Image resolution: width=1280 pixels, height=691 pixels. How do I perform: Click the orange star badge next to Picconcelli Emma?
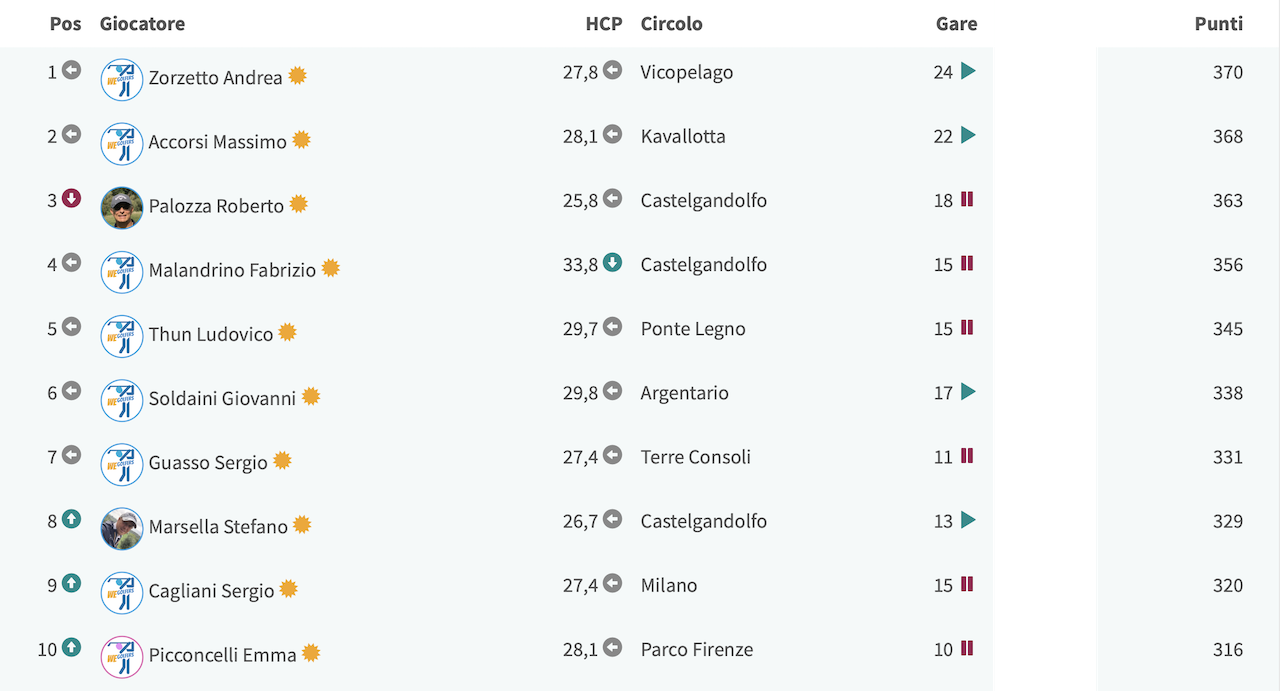coord(311,653)
